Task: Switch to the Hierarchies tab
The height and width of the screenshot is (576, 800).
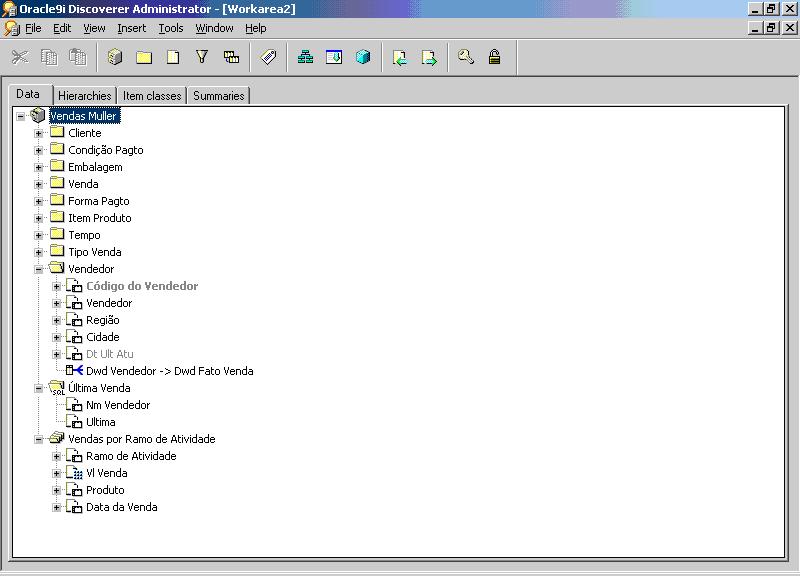Action: 84,96
